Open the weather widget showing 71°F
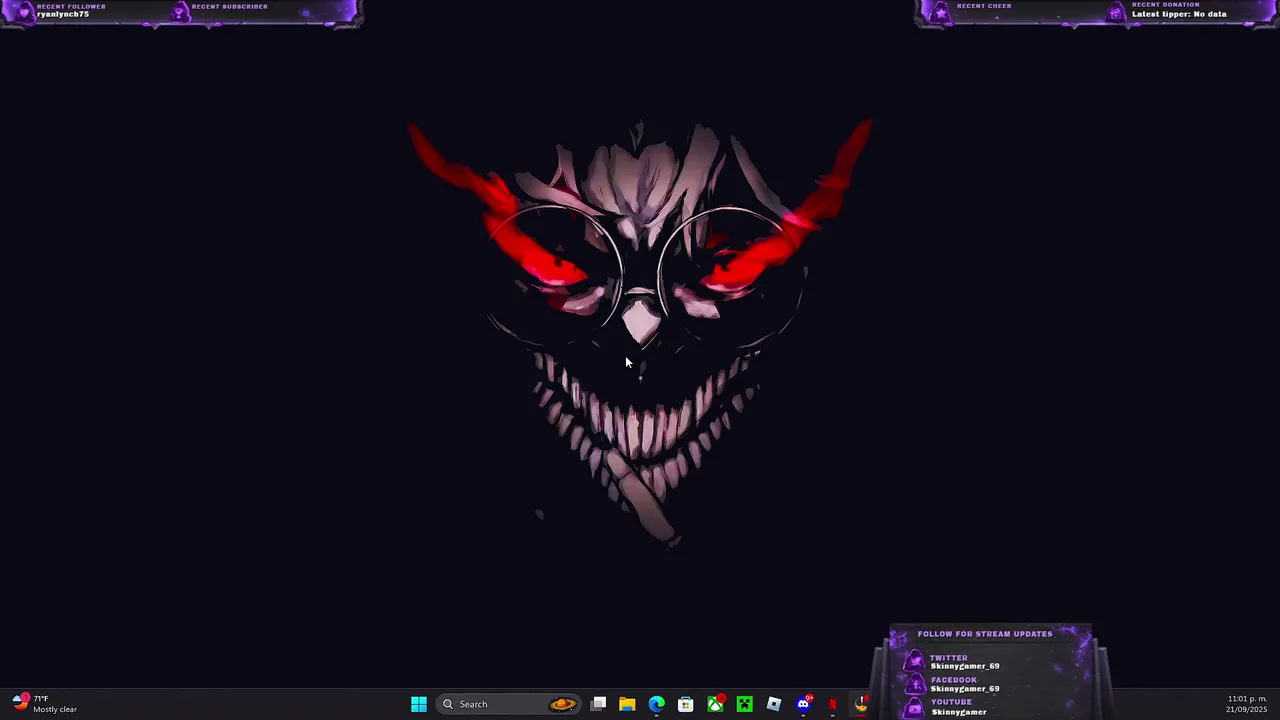This screenshot has height=720, width=1280. [x=45, y=704]
